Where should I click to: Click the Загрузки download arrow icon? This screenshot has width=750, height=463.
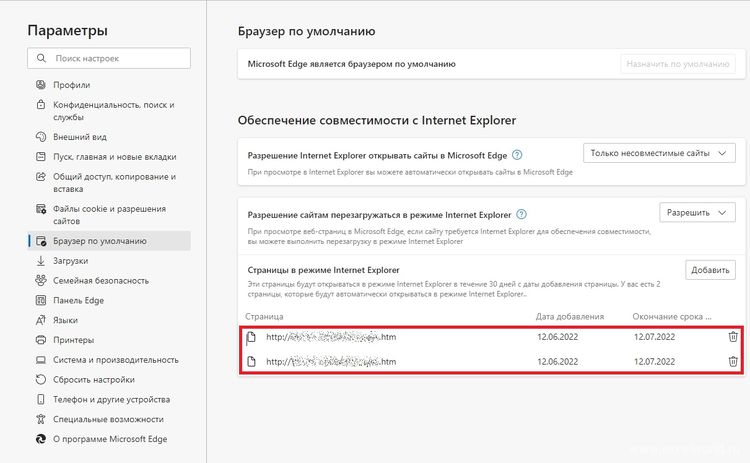41,261
